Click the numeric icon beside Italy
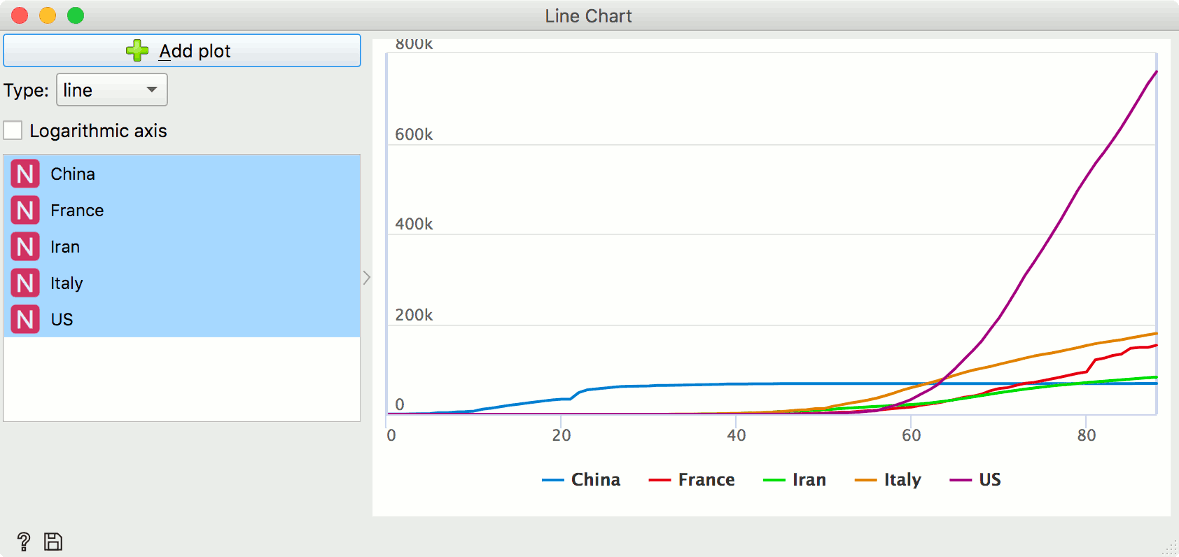Viewport: 1179px width, 557px height. [25, 283]
